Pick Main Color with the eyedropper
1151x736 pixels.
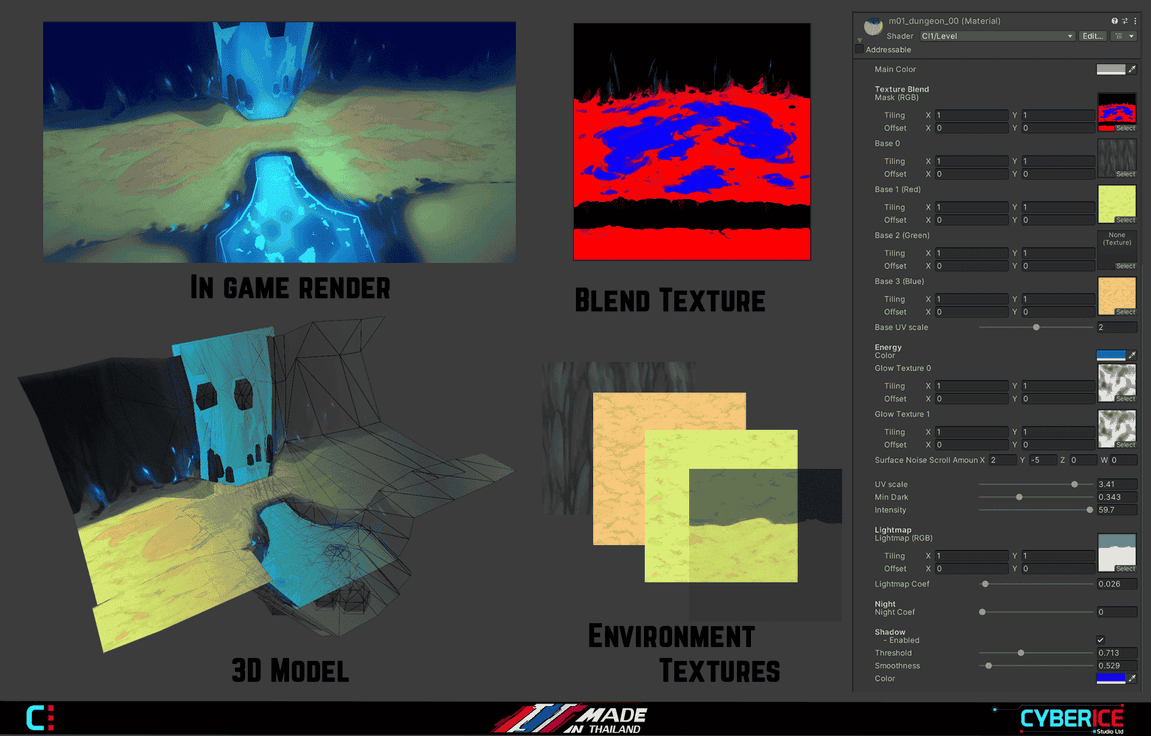pos(1132,70)
